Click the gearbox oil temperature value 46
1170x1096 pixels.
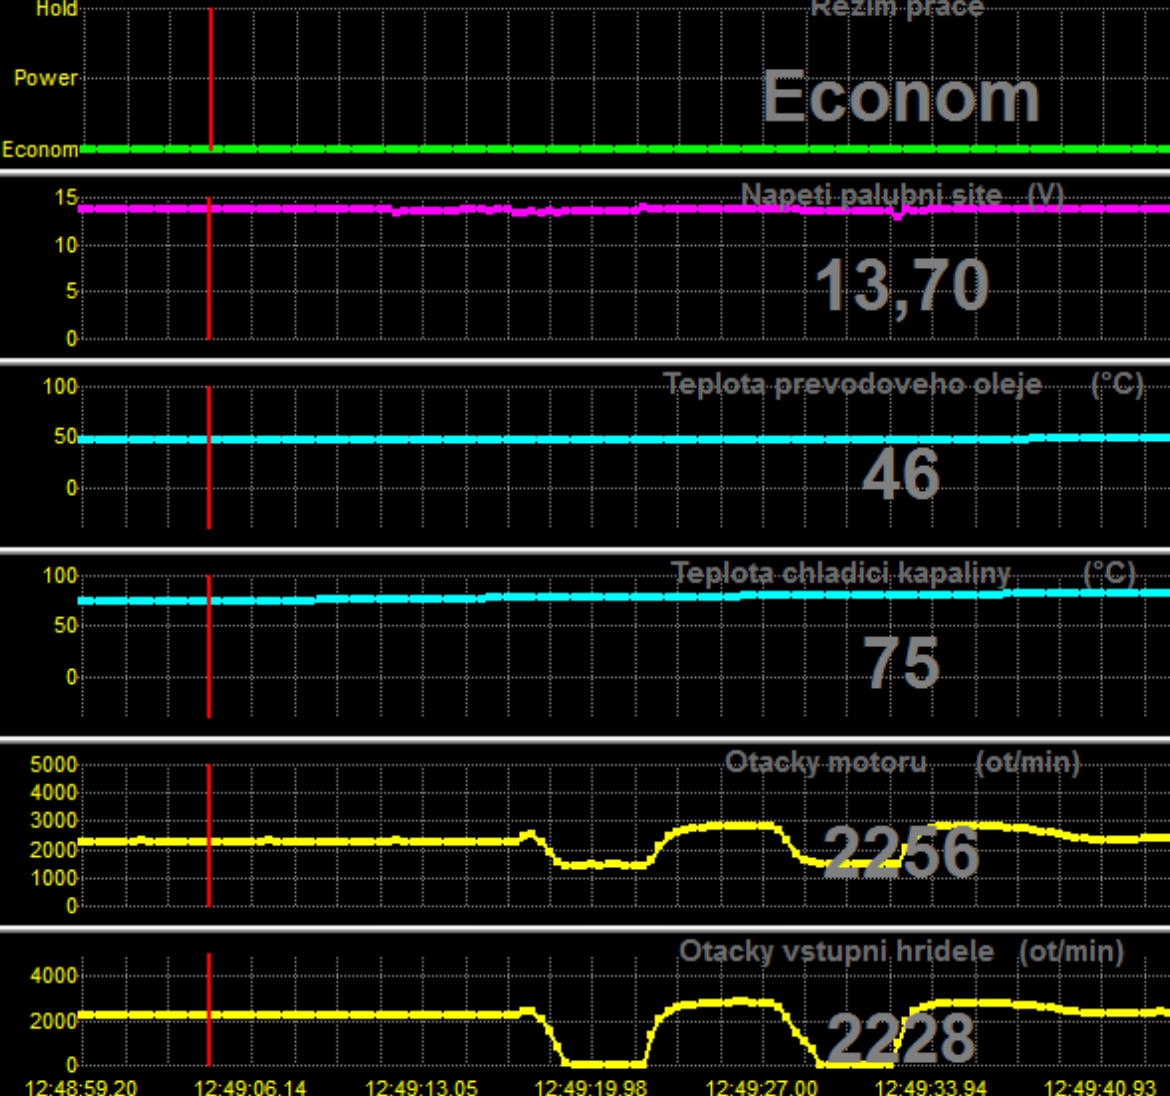(x=901, y=475)
